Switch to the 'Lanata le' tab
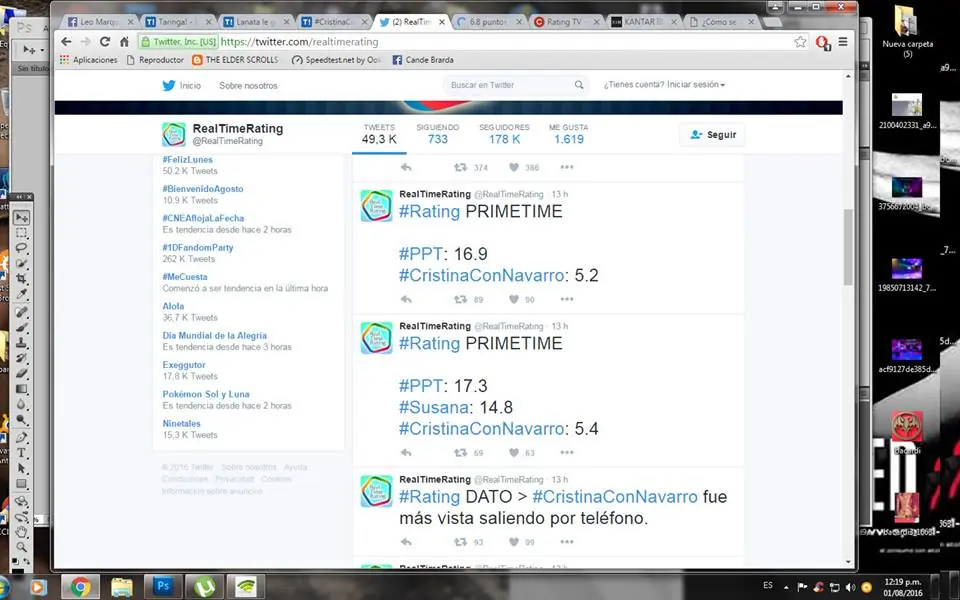 (253, 21)
